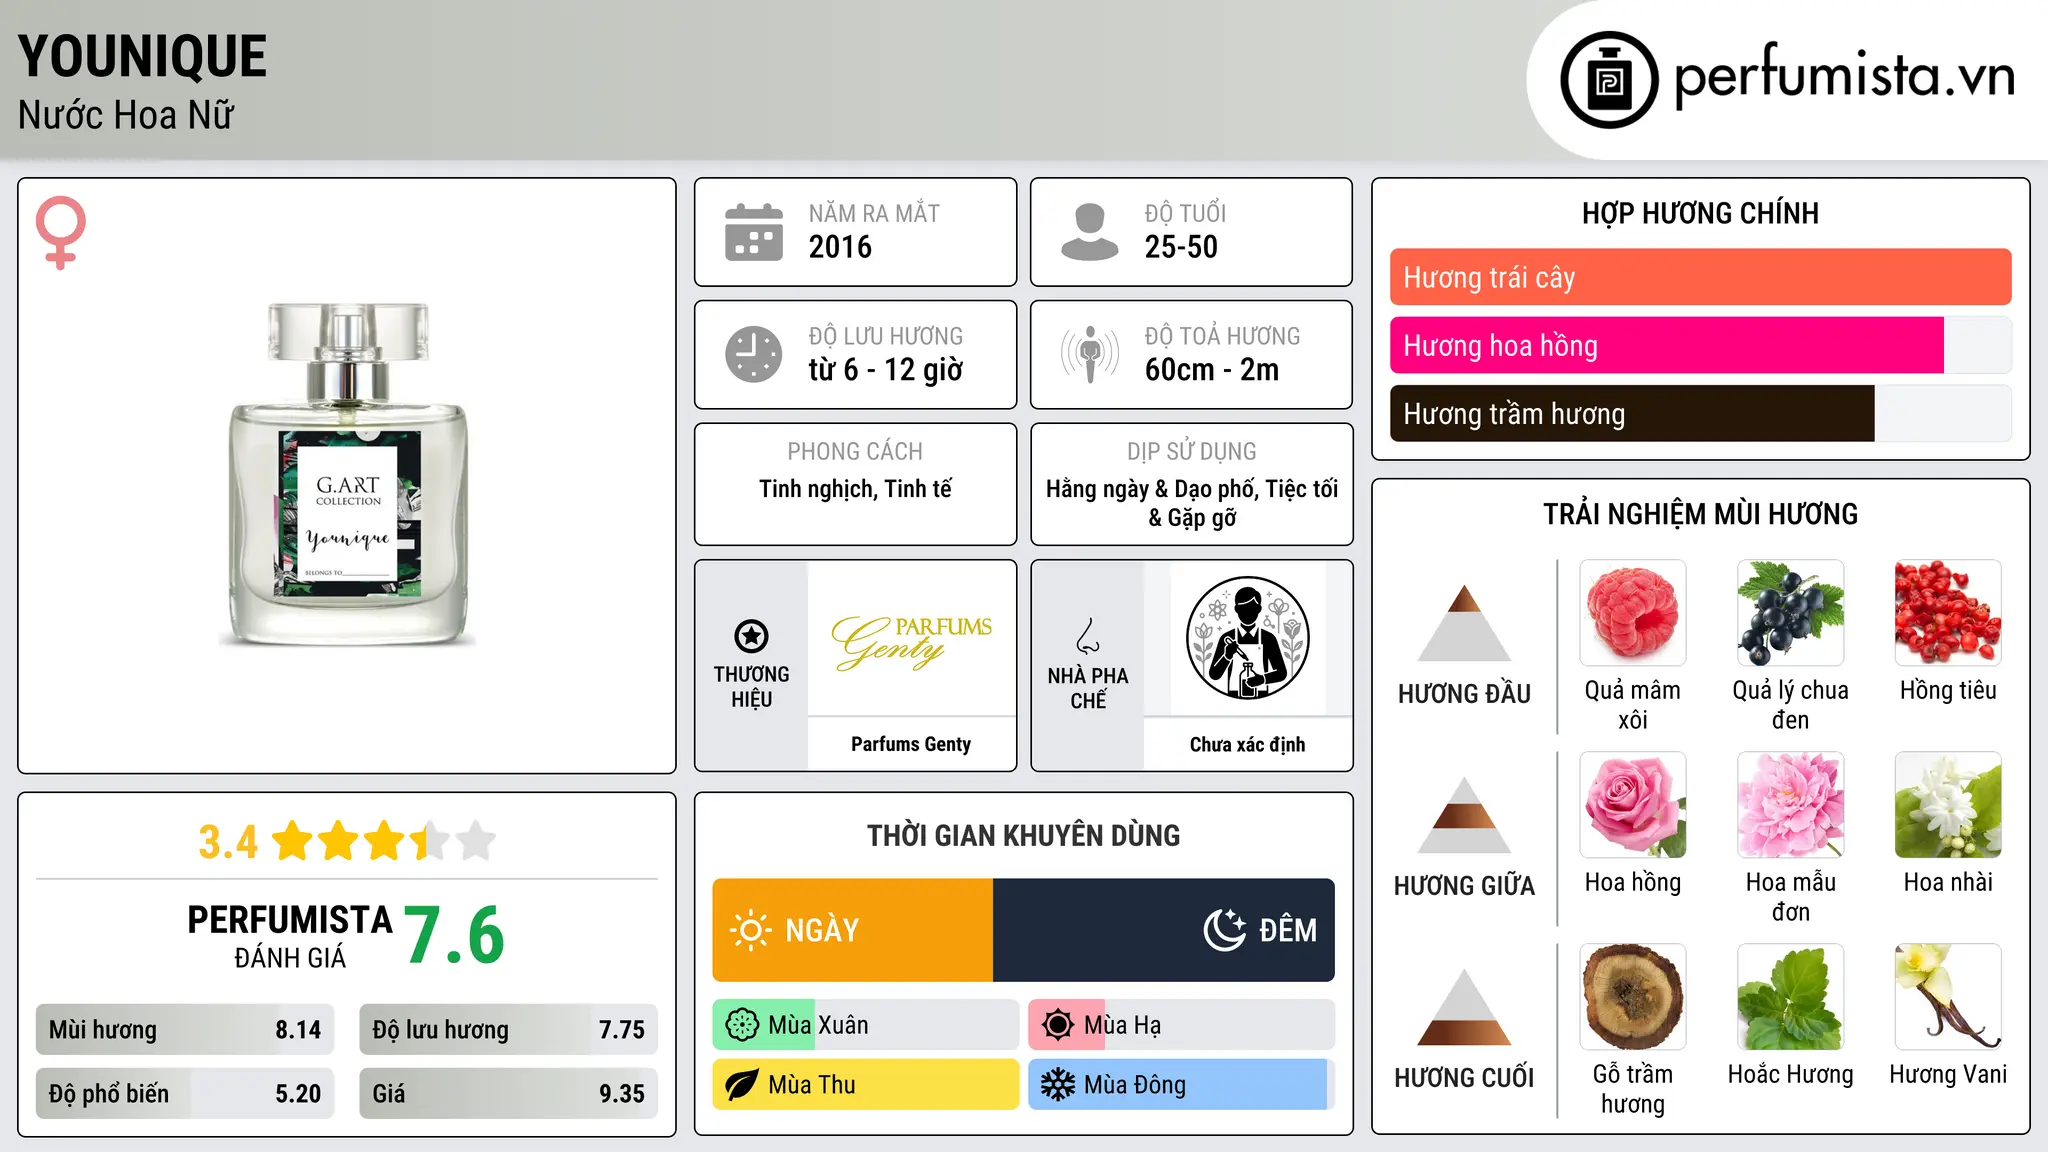Screen dimensions: 2048x1152
Task: Click the longevity value từ 6 - 12 giờ
Action: [885, 370]
